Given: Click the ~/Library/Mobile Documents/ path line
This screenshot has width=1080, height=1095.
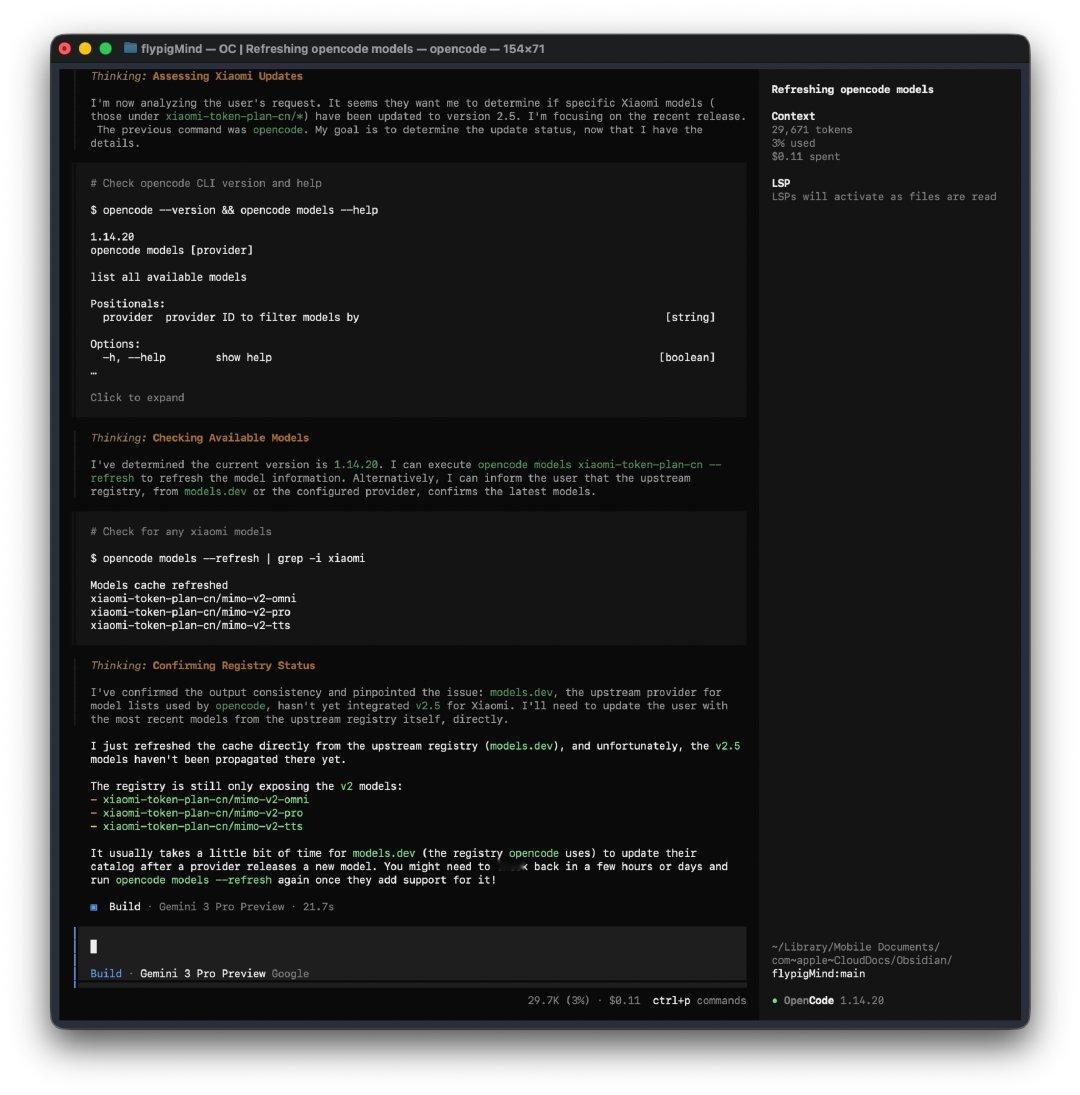Looking at the screenshot, I should (856, 947).
